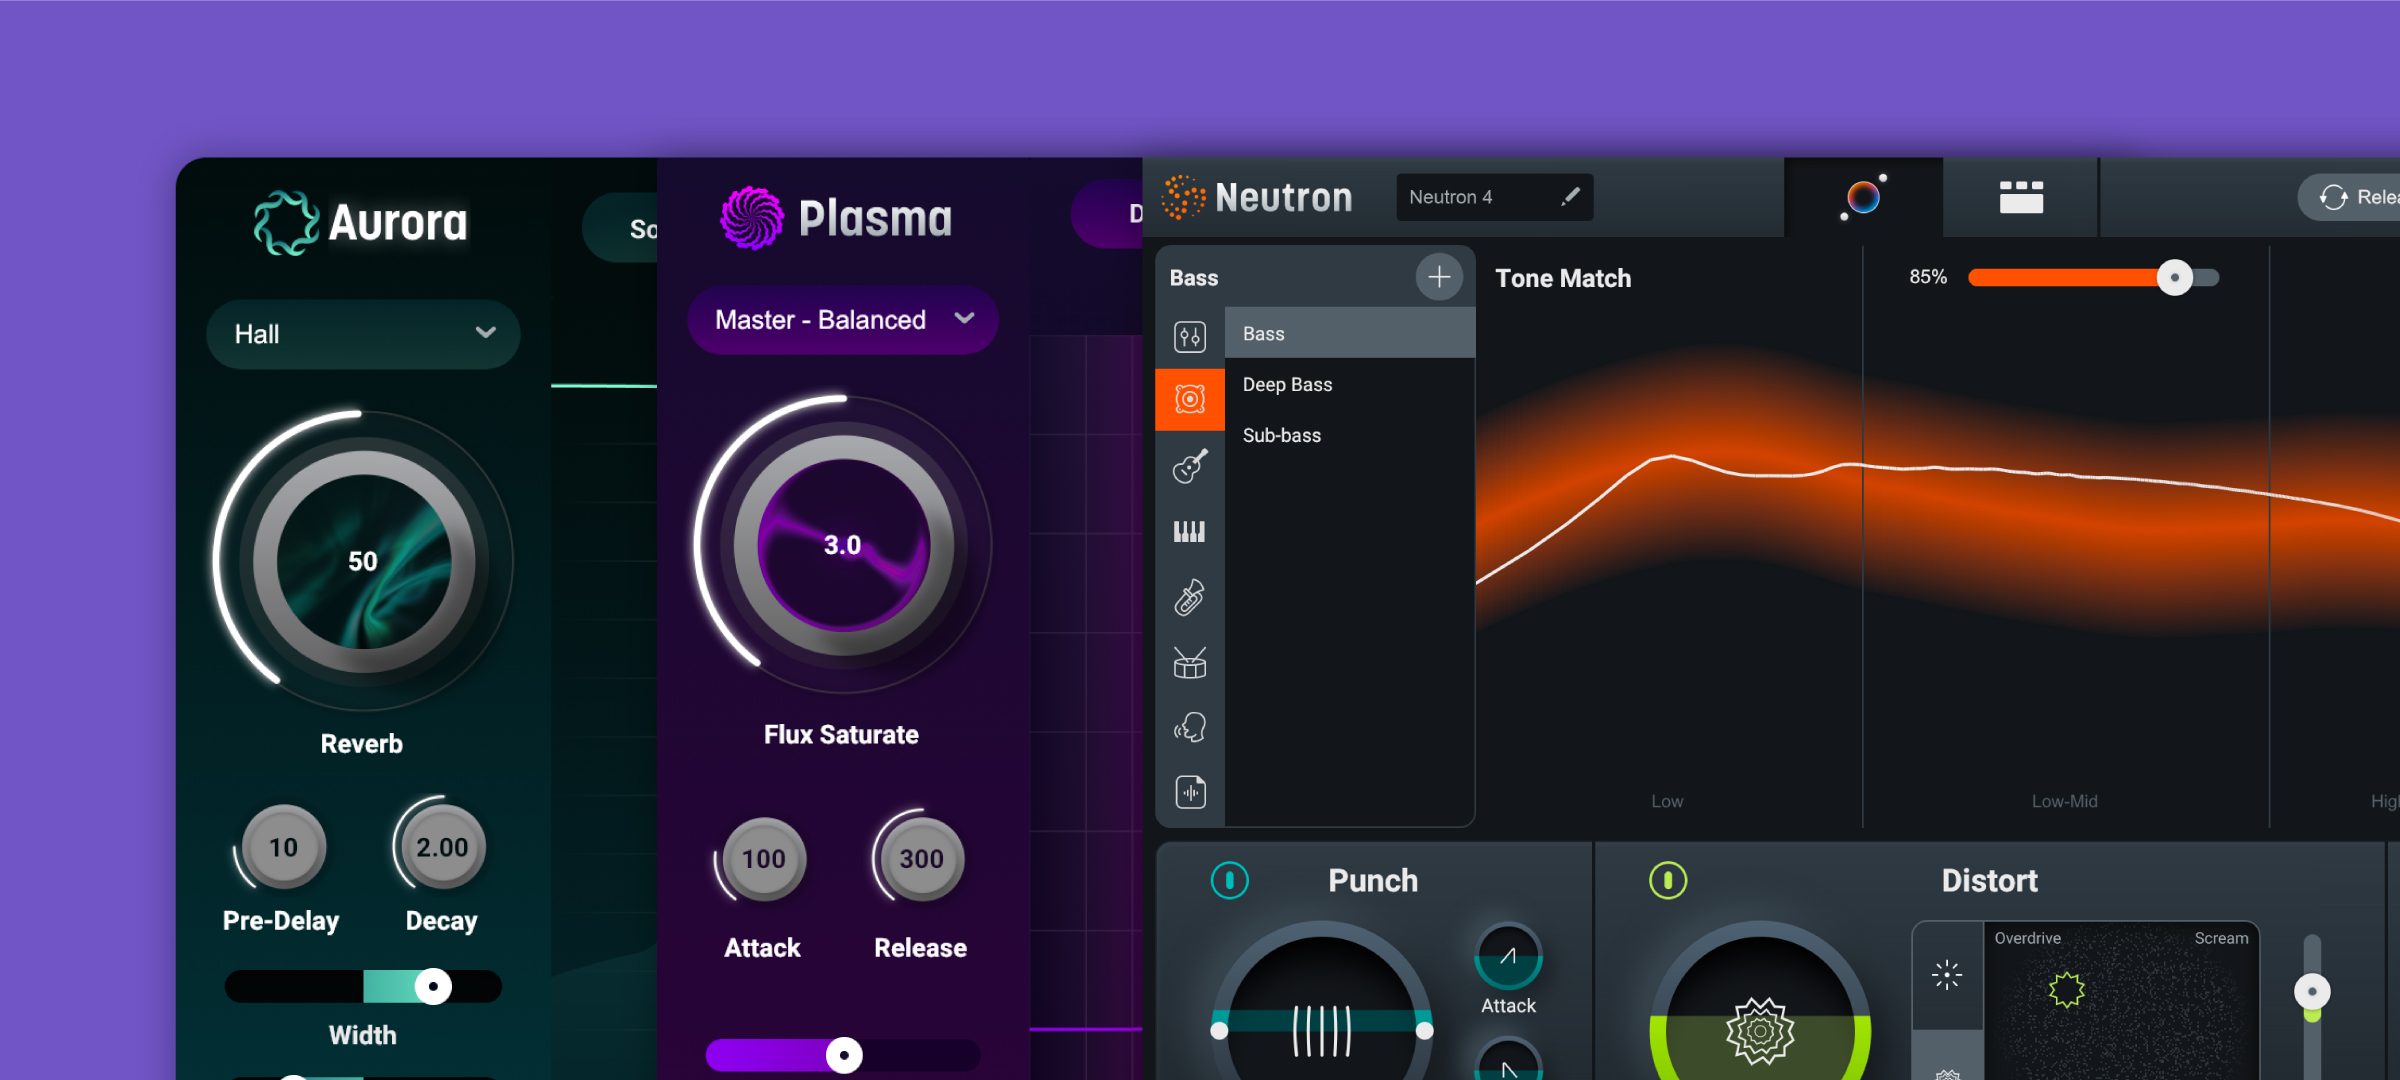
Task: Select the brass horn category icon
Action: click(x=1190, y=597)
